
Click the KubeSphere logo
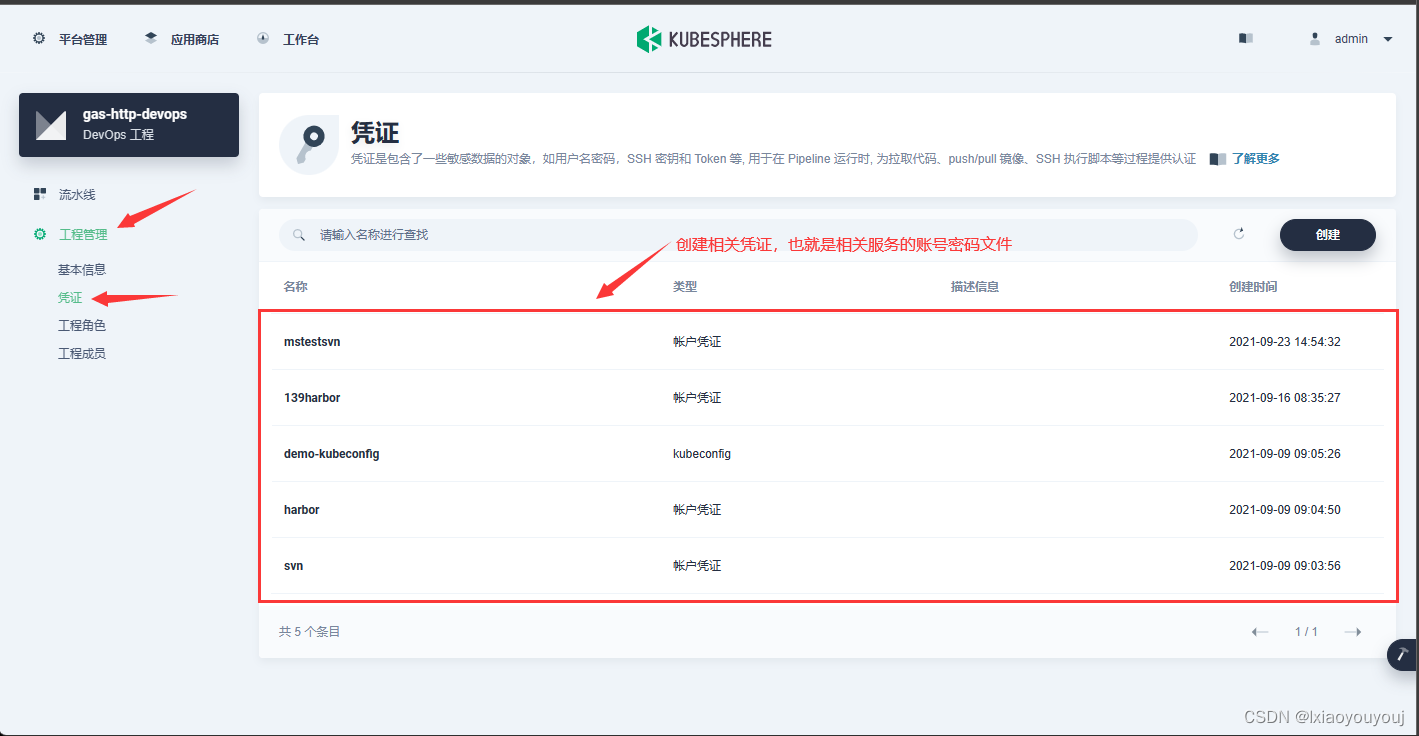click(704, 39)
